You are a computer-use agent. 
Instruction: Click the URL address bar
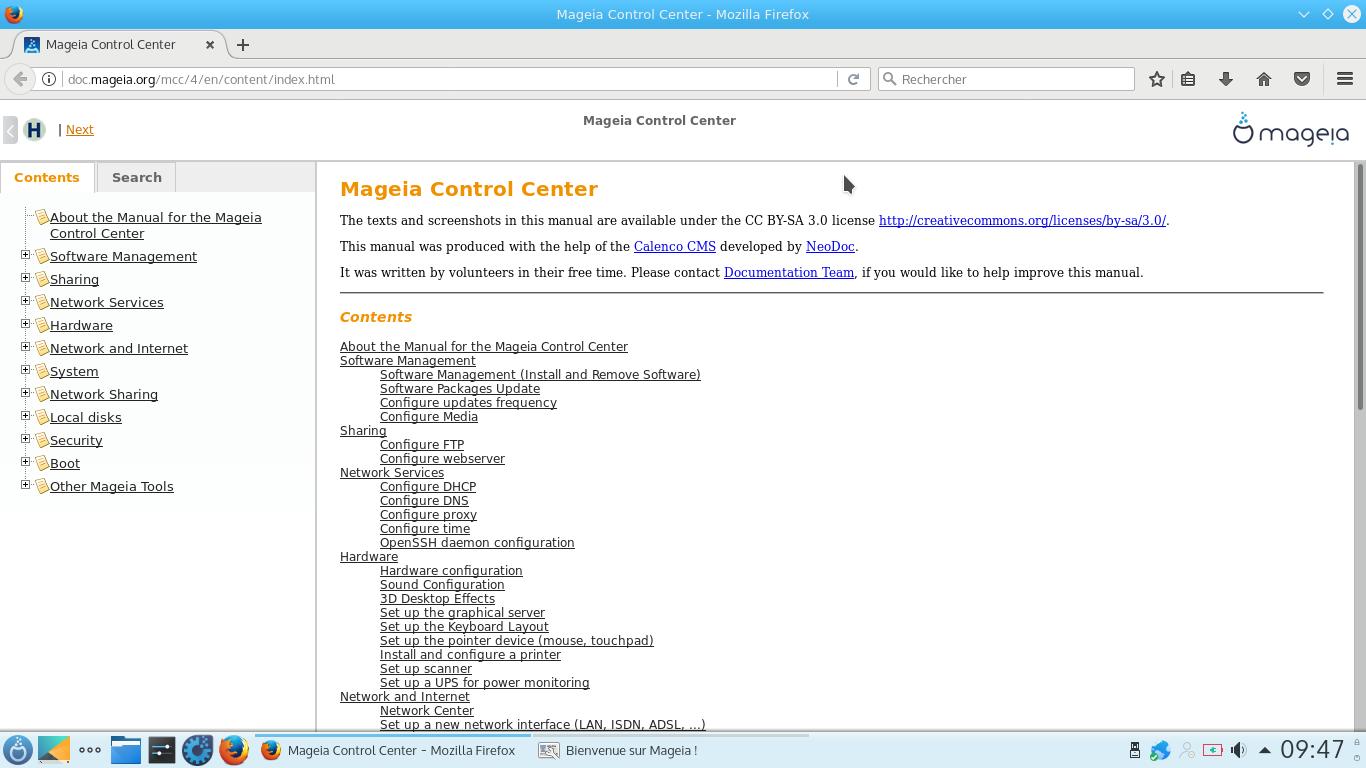(450, 79)
